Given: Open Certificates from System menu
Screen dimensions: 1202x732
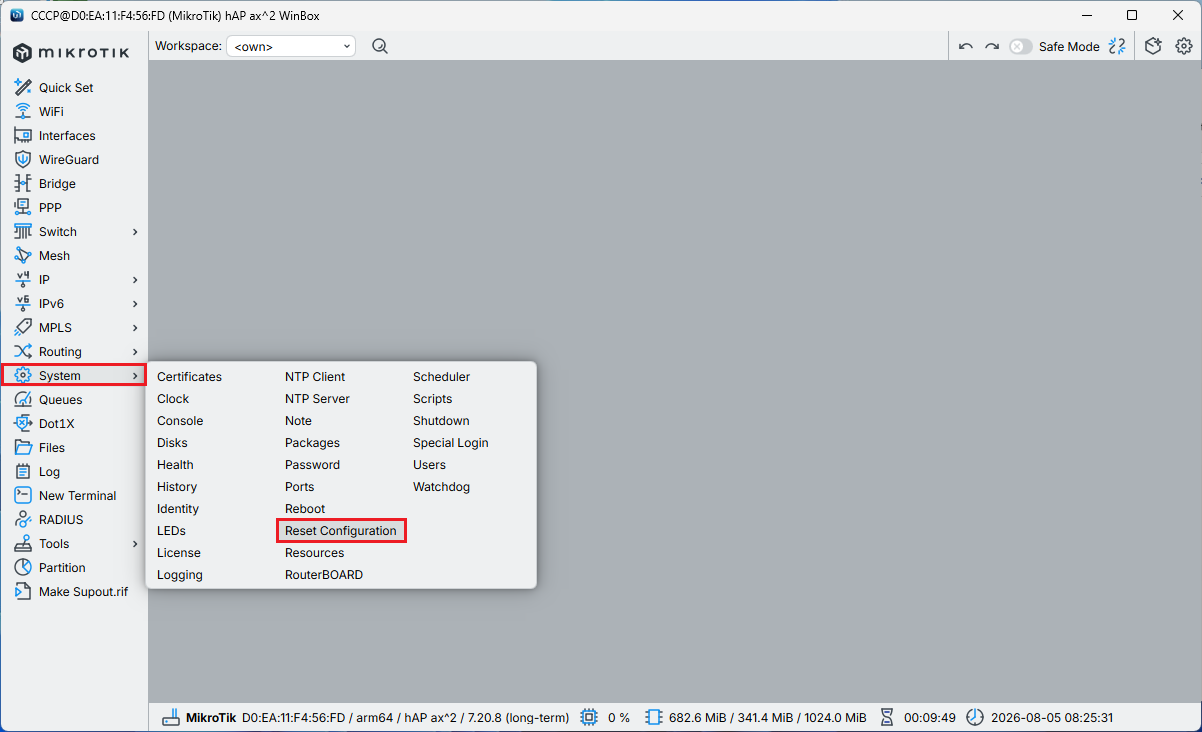Looking at the screenshot, I should (x=189, y=377).
